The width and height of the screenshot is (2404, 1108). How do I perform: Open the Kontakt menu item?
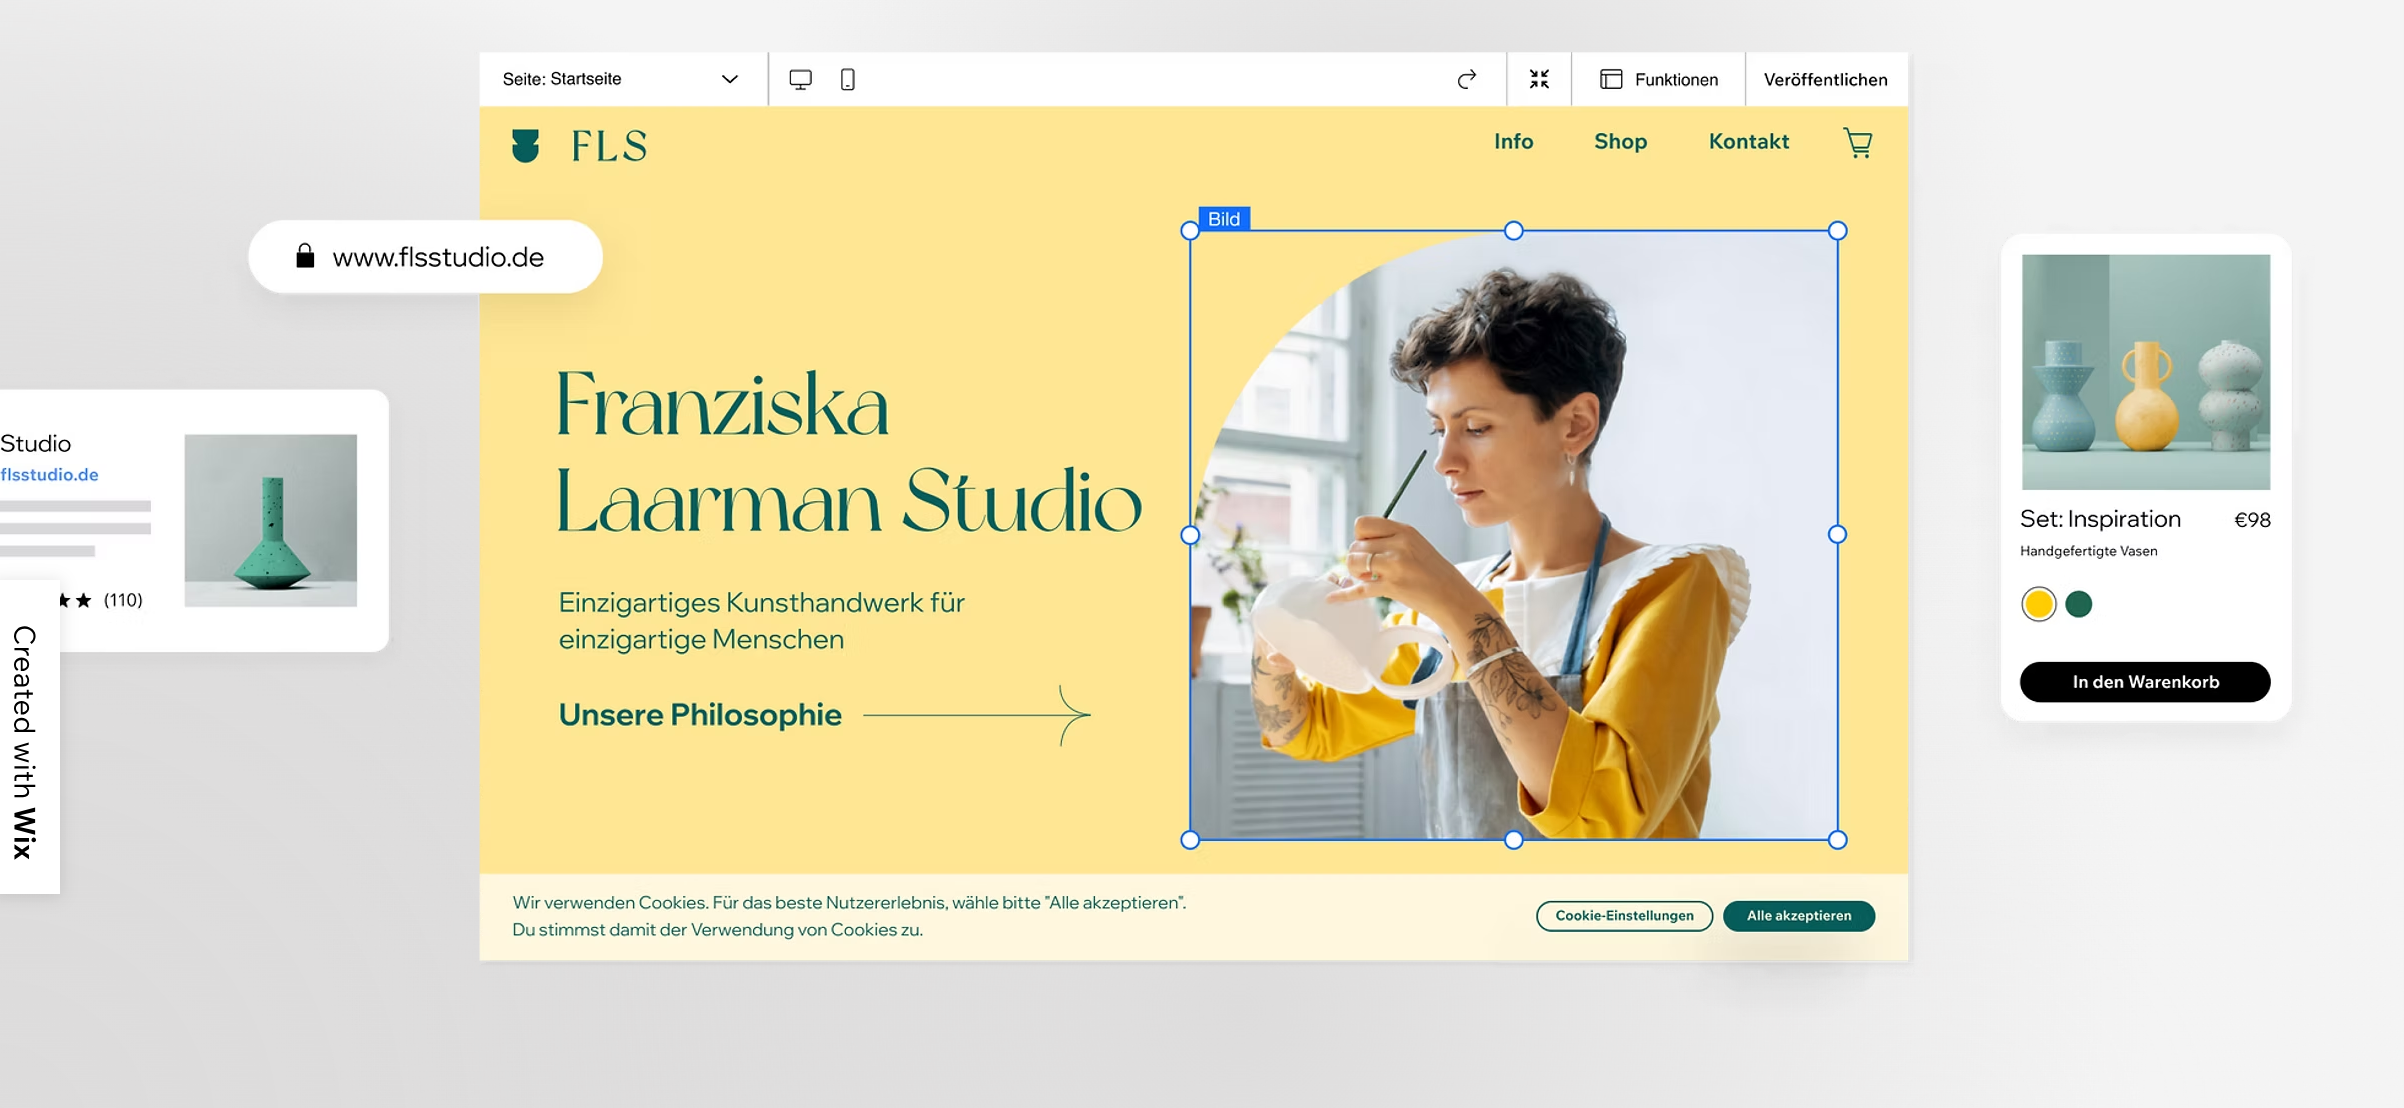(x=1748, y=142)
